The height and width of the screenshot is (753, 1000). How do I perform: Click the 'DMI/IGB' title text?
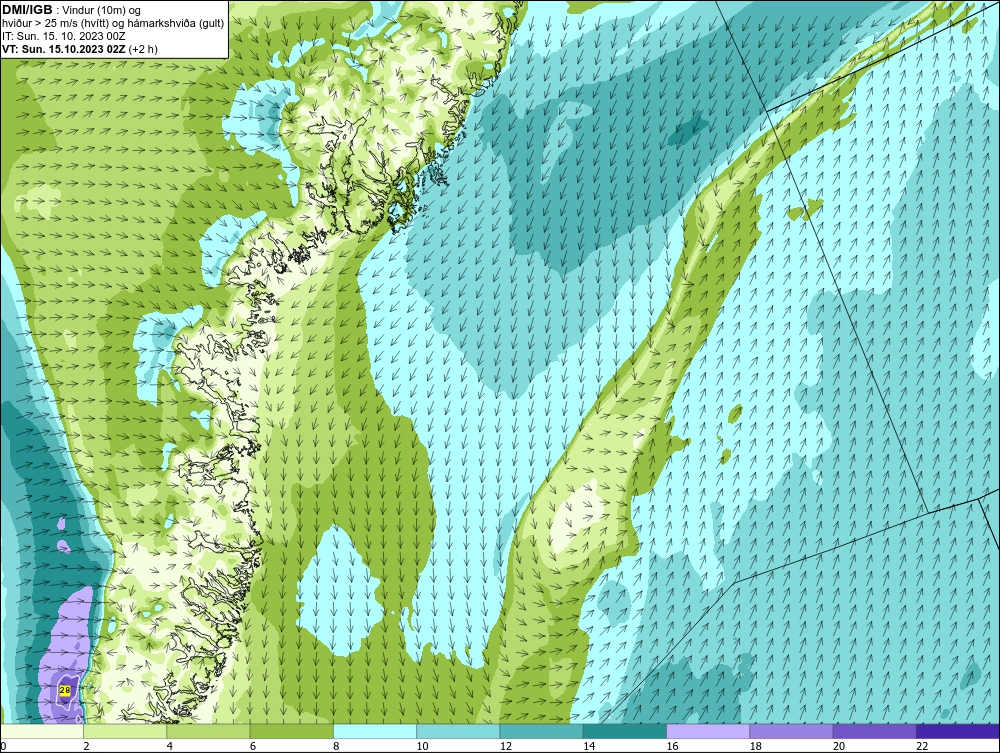(x=27, y=10)
